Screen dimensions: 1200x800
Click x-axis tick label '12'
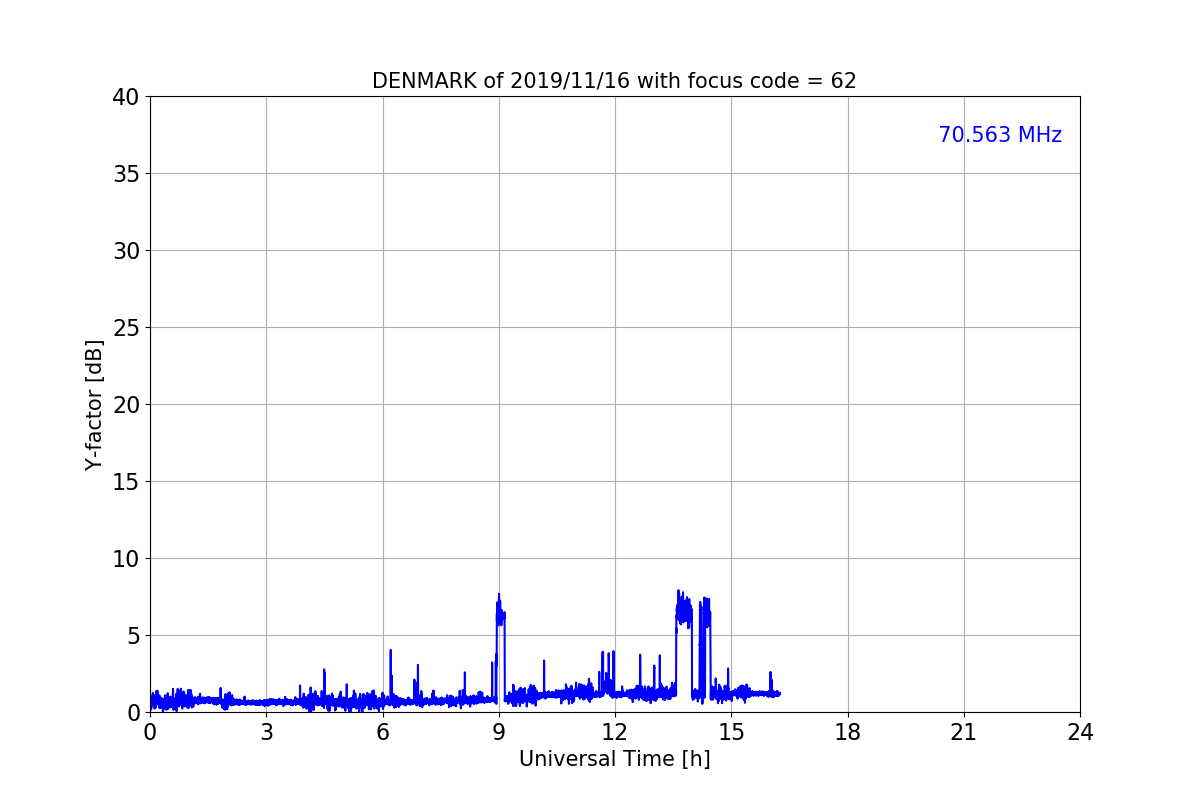(x=615, y=732)
